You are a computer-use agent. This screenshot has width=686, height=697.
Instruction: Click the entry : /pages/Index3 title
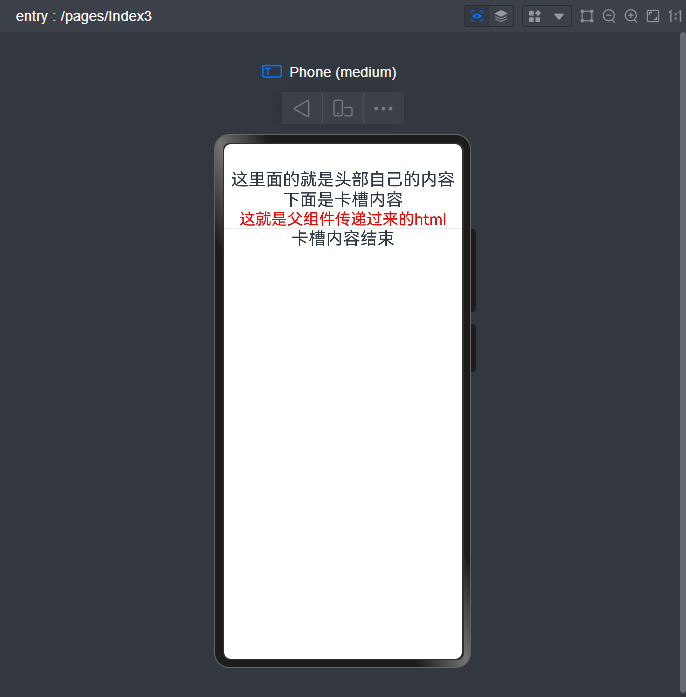[x=84, y=16]
